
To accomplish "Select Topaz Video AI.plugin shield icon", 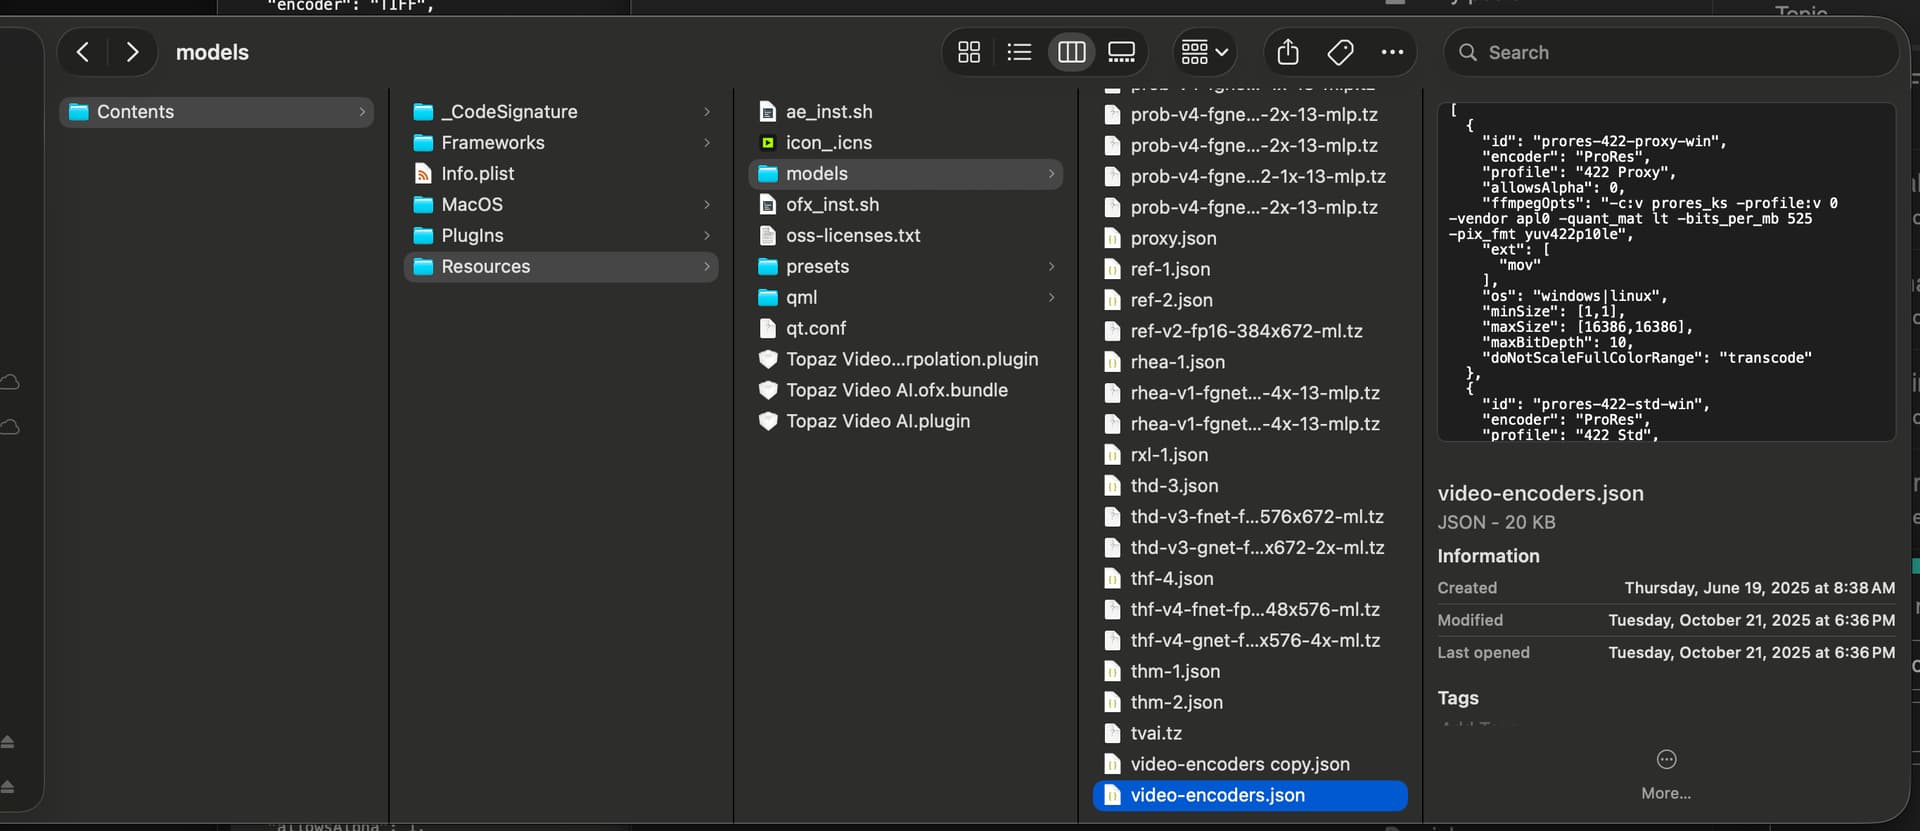I will (x=767, y=422).
